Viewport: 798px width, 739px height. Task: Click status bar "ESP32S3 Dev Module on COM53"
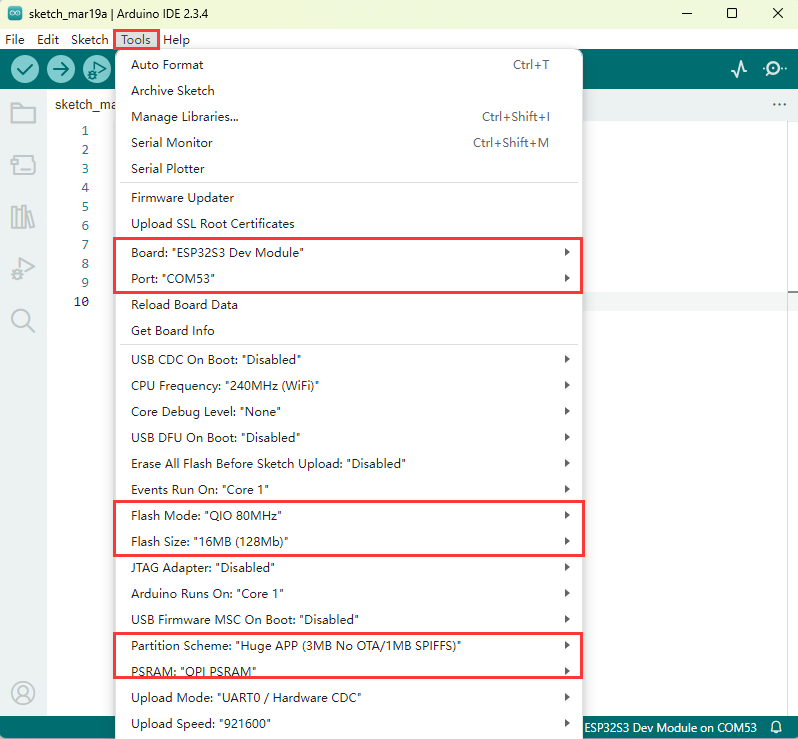(x=670, y=727)
